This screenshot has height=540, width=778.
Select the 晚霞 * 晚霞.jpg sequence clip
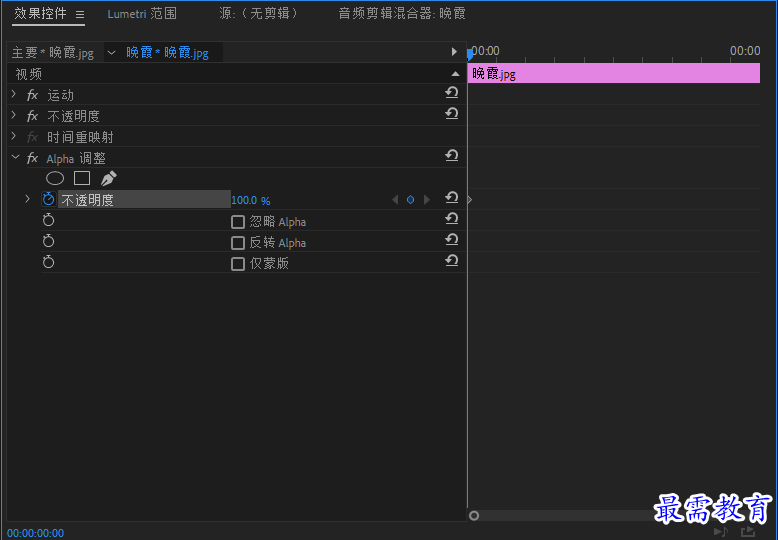[167, 53]
